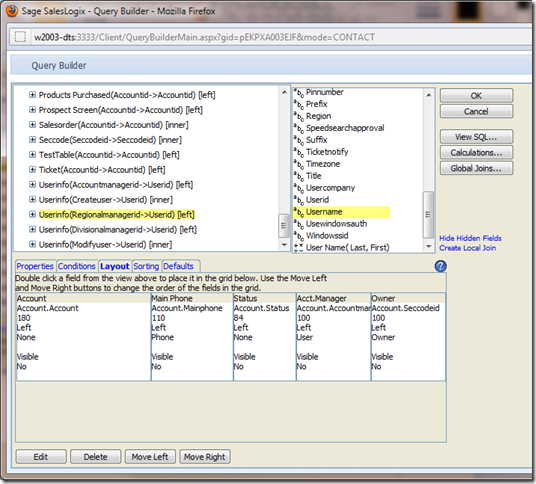Open Calculations dialog
The width and height of the screenshot is (536, 484).
[477, 152]
